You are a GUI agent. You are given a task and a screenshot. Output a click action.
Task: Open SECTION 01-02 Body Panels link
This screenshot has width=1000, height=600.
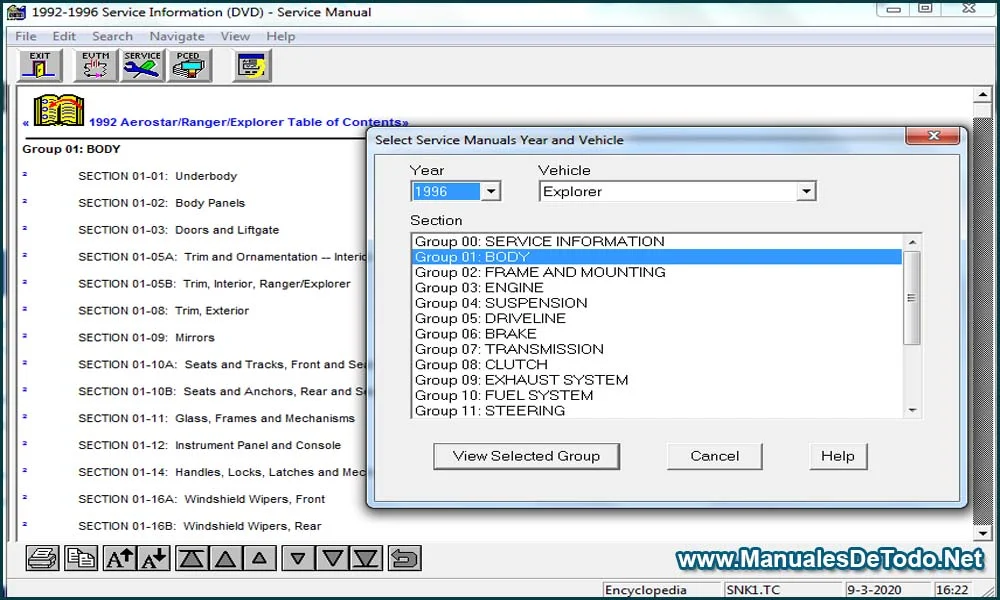(161, 203)
